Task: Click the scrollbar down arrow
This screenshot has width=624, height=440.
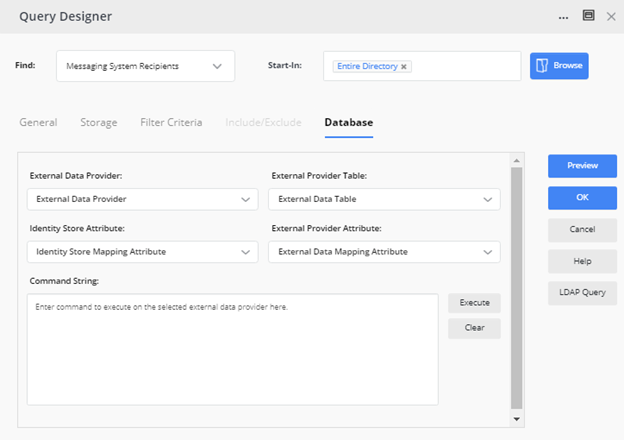Action: [516, 419]
